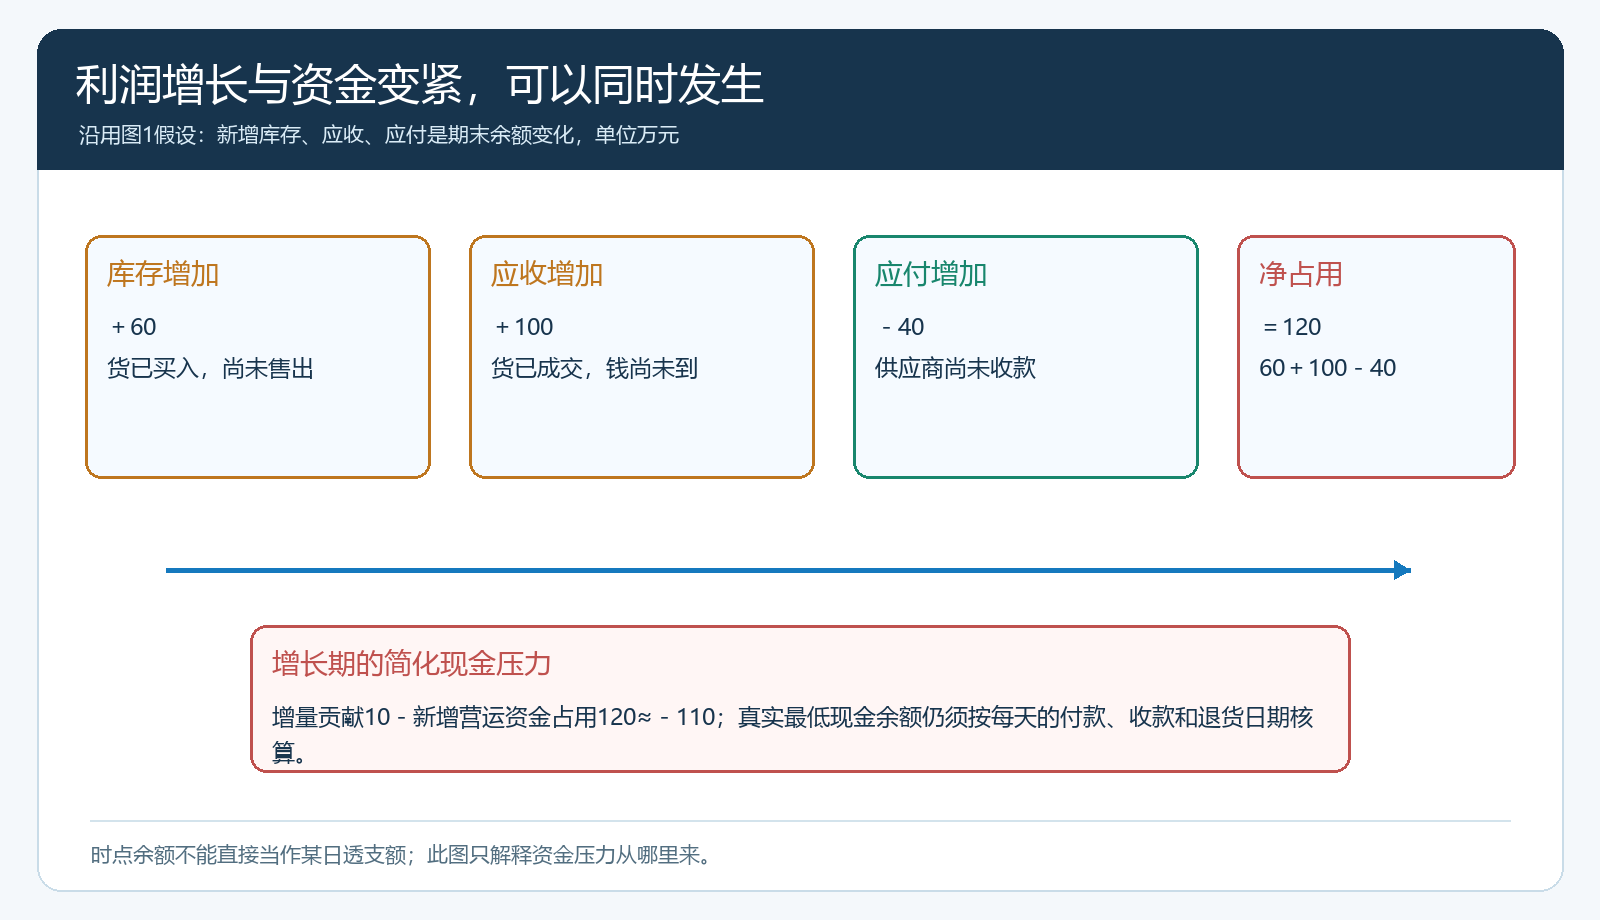Select the value + 100
1600x920 pixels.
tap(524, 327)
